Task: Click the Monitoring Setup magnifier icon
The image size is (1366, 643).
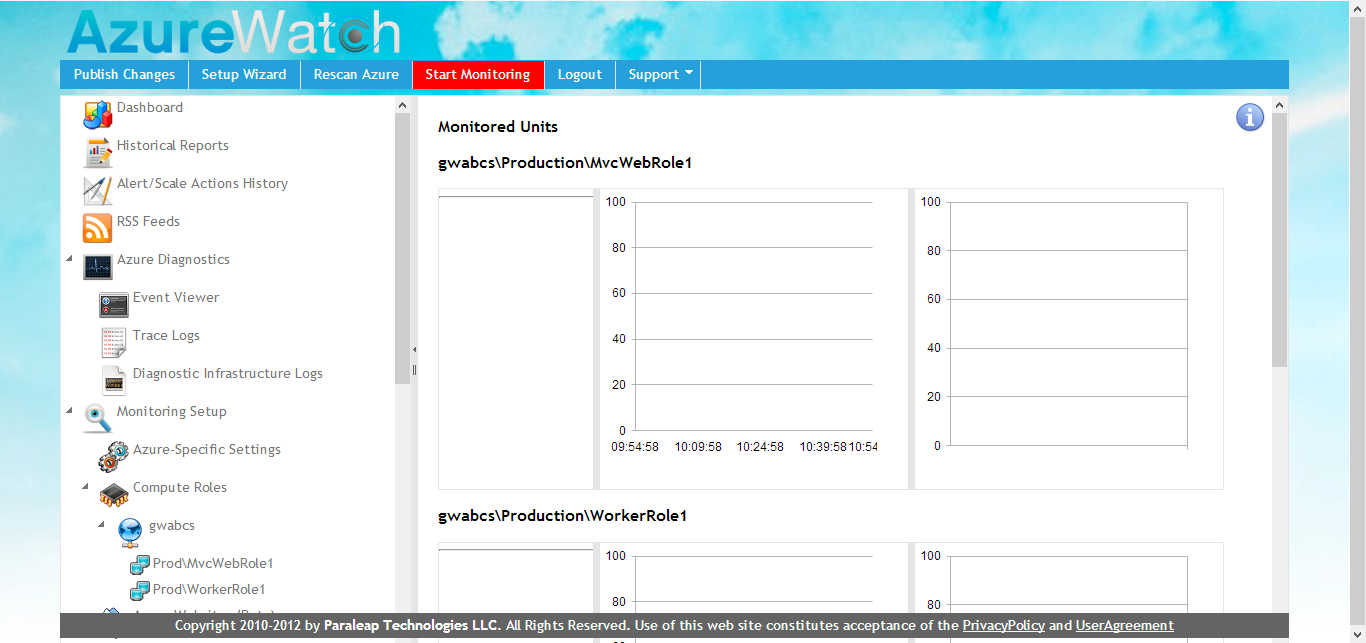Action: (97, 418)
